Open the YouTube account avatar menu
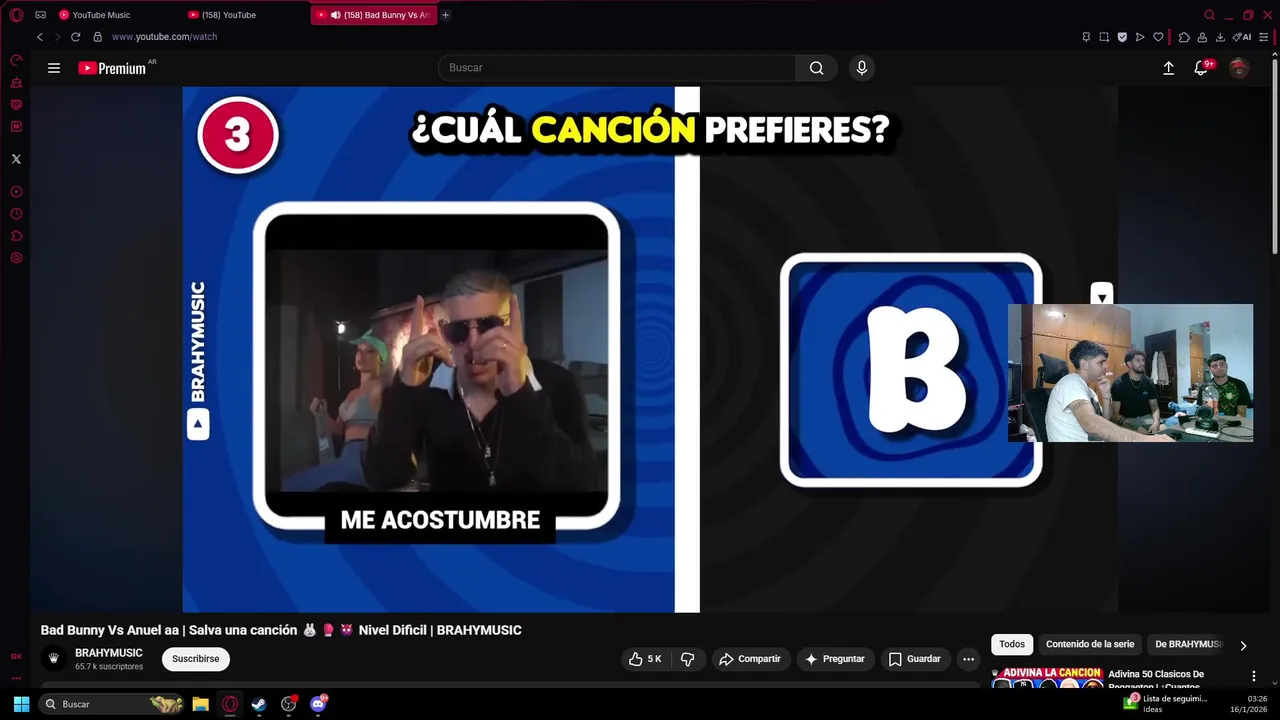The height and width of the screenshot is (720, 1280). pos(1239,68)
